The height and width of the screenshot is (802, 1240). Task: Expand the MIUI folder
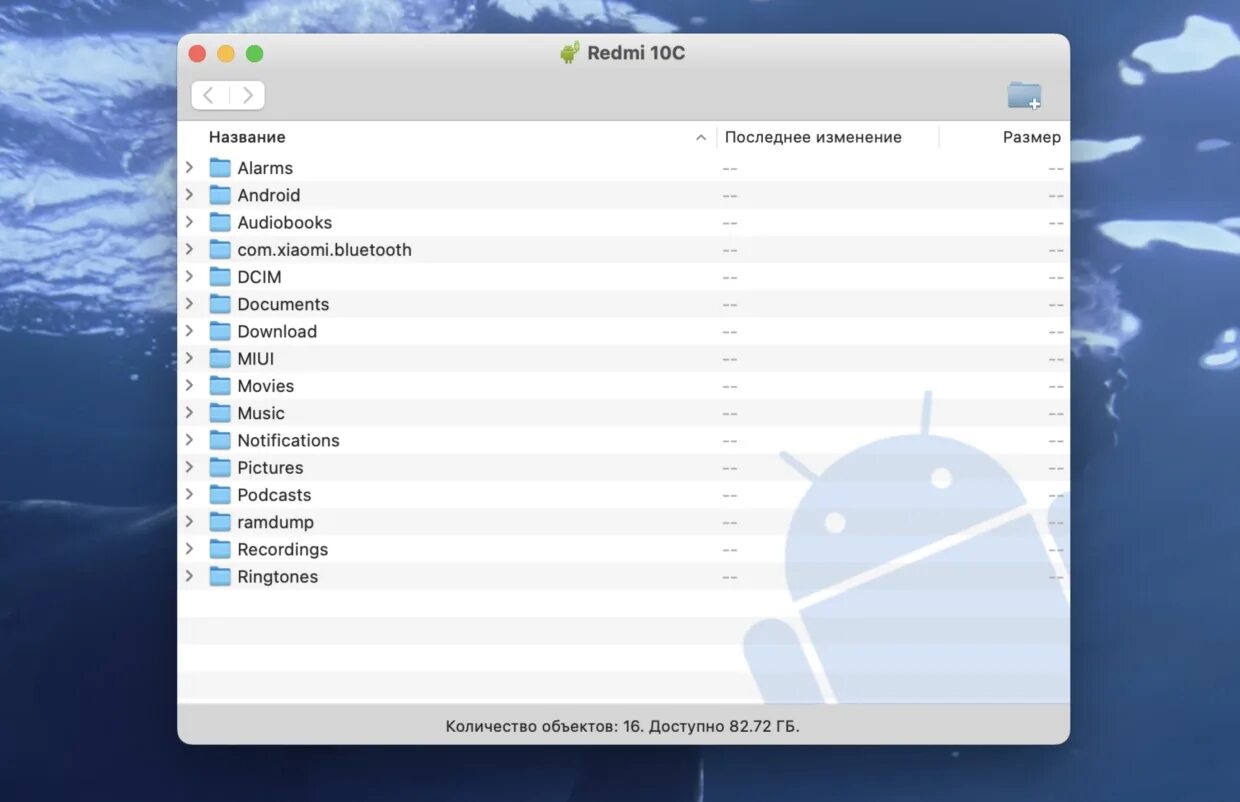click(x=189, y=357)
